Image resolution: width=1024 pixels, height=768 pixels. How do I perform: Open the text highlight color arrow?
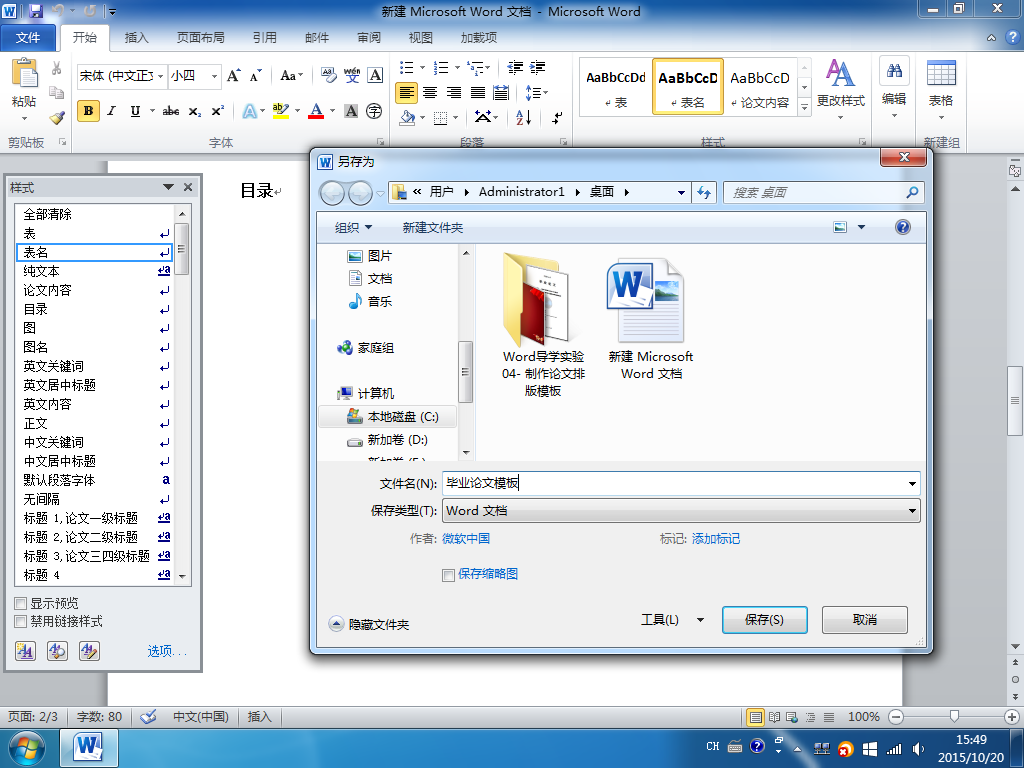click(x=298, y=111)
